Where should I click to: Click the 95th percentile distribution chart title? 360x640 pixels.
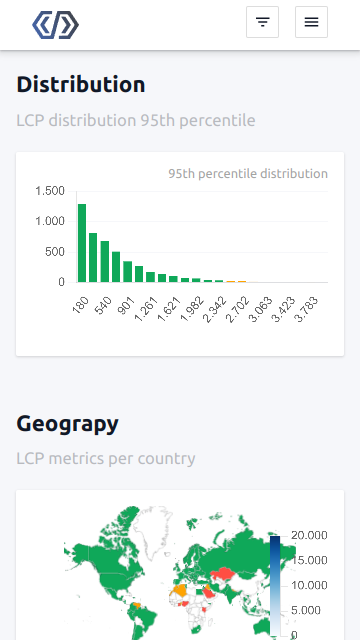tap(248, 173)
